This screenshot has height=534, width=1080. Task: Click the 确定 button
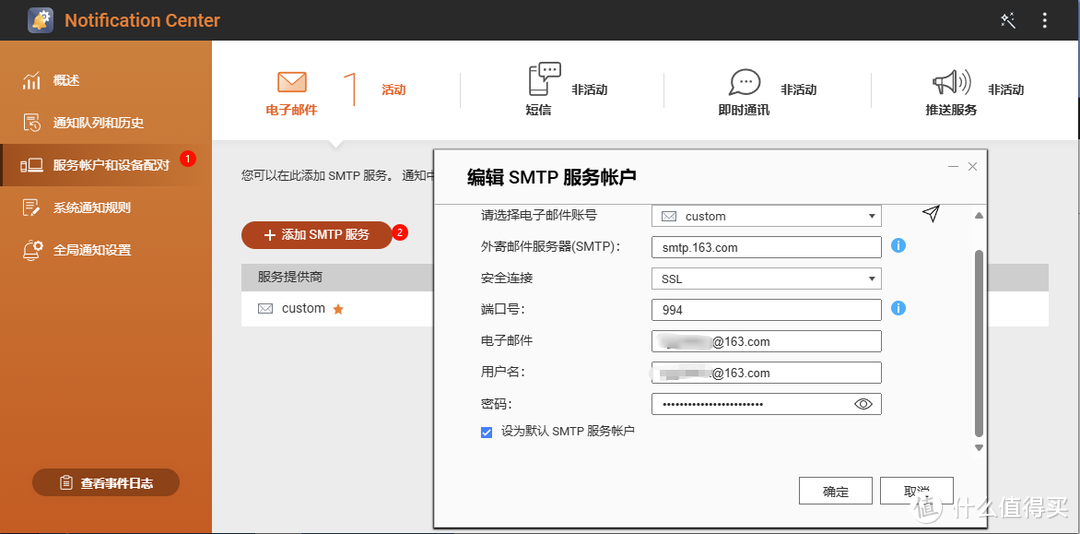coord(835,491)
